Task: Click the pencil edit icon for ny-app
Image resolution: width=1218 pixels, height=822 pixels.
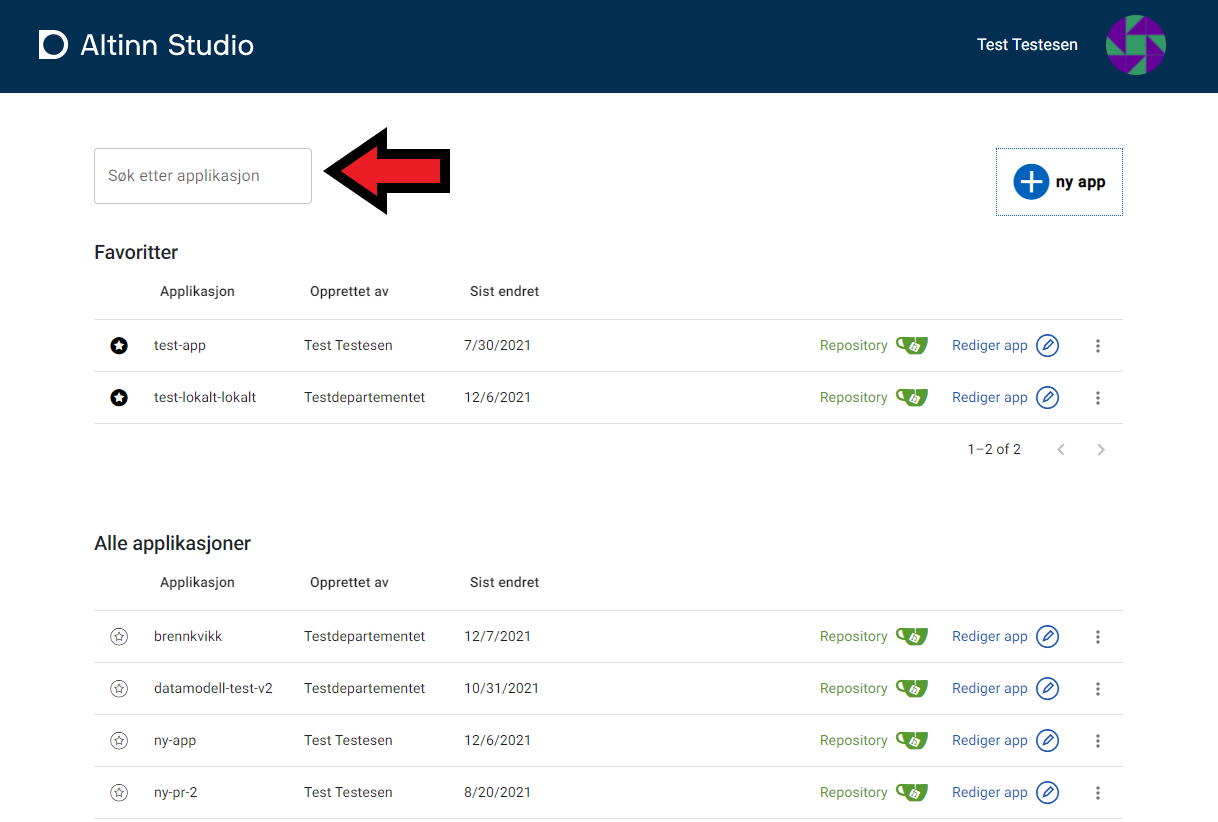Action: (1047, 740)
